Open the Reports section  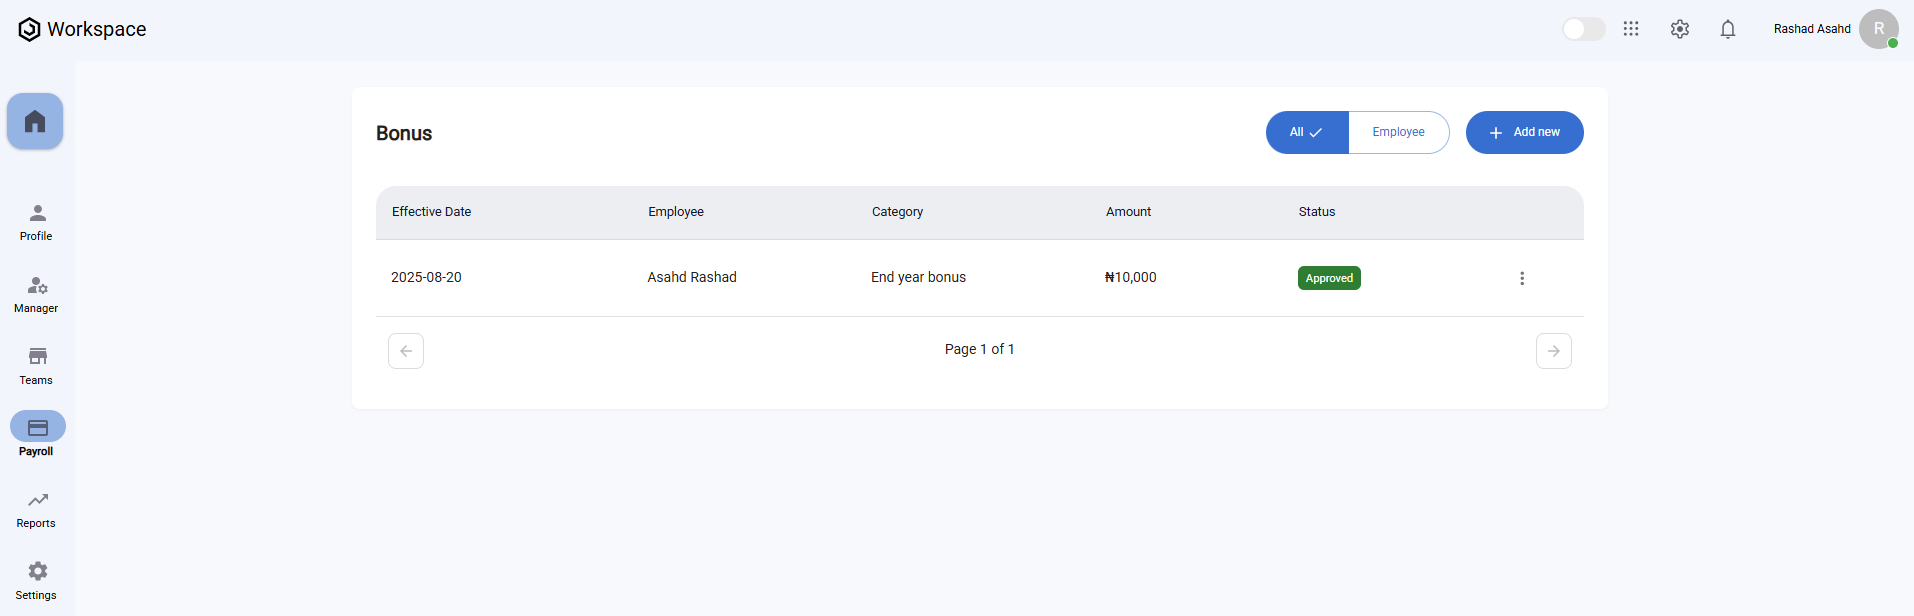coord(37,509)
